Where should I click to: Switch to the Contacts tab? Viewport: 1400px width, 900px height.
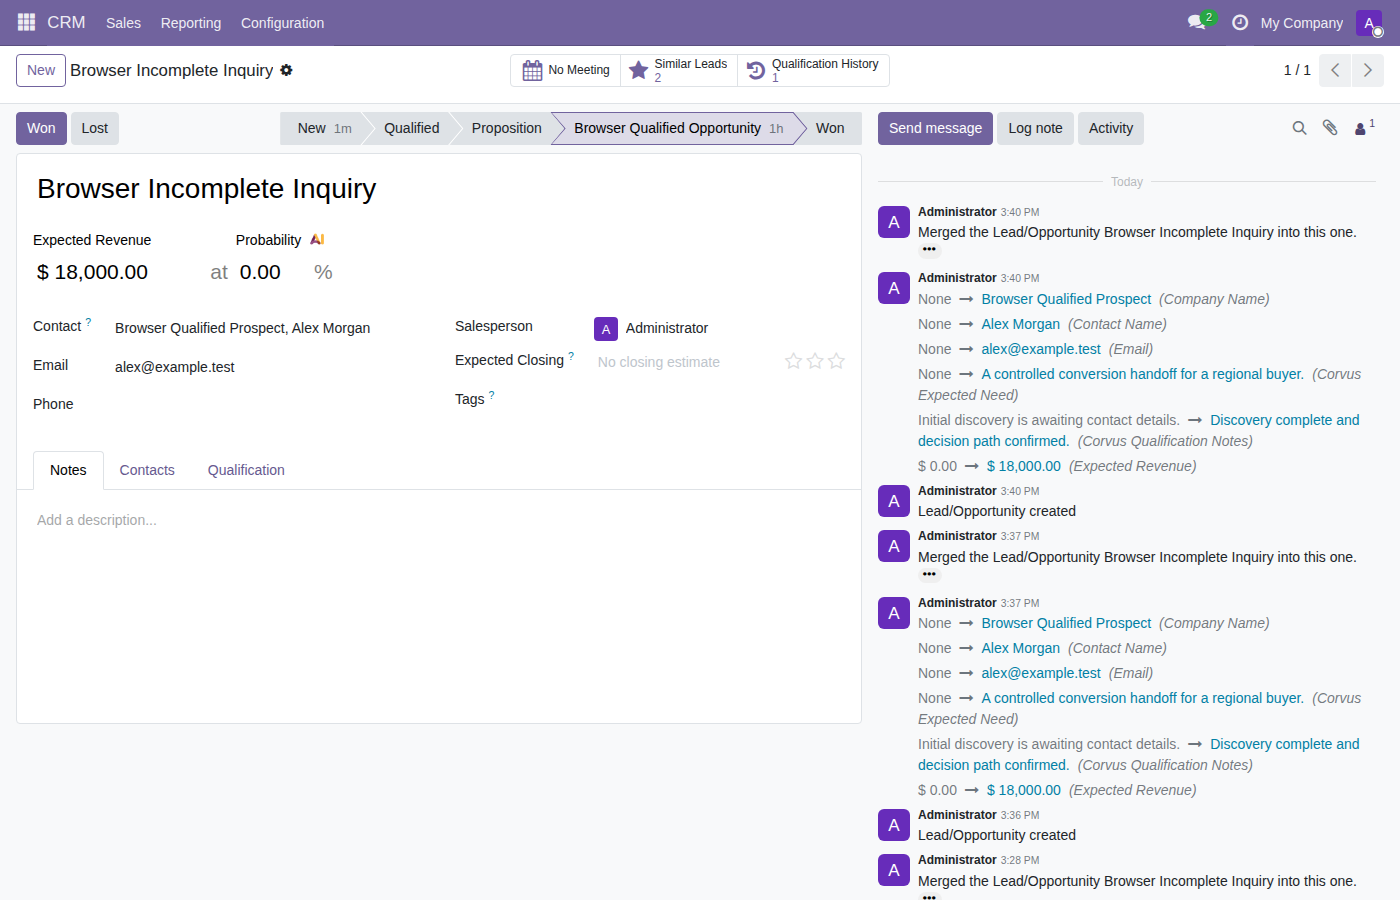(147, 470)
